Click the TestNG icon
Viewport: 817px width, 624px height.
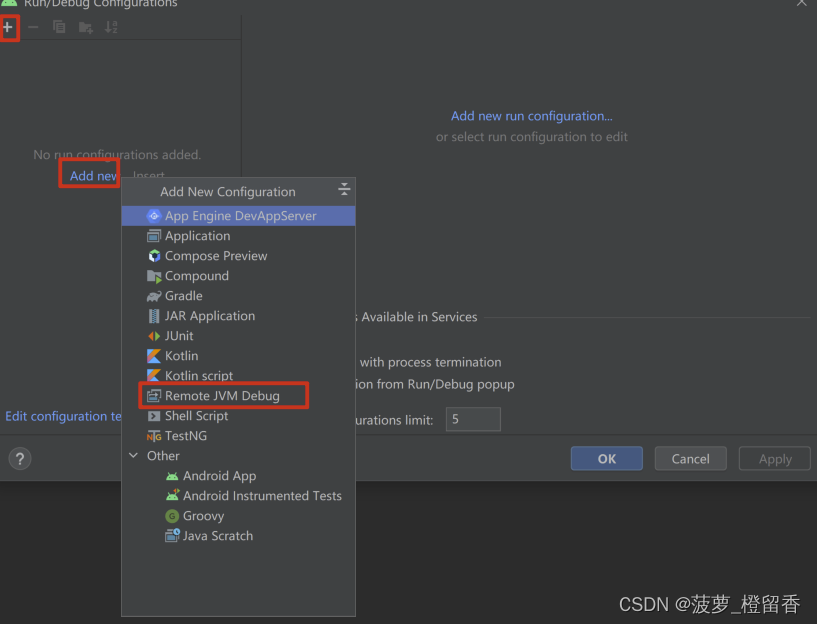tap(154, 436)
